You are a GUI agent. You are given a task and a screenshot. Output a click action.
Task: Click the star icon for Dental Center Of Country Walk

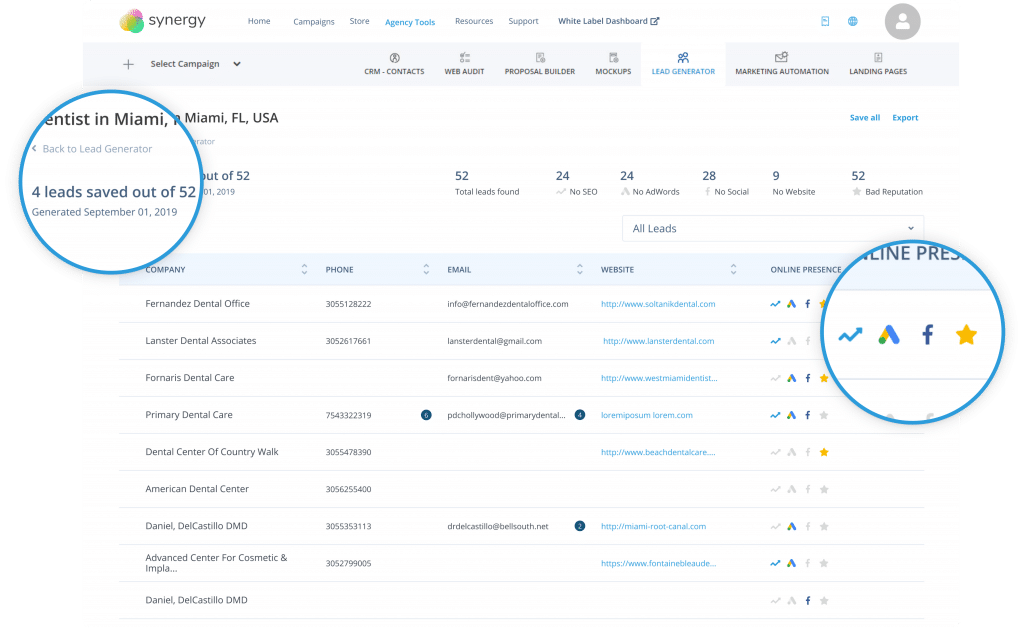coord(824,452)
